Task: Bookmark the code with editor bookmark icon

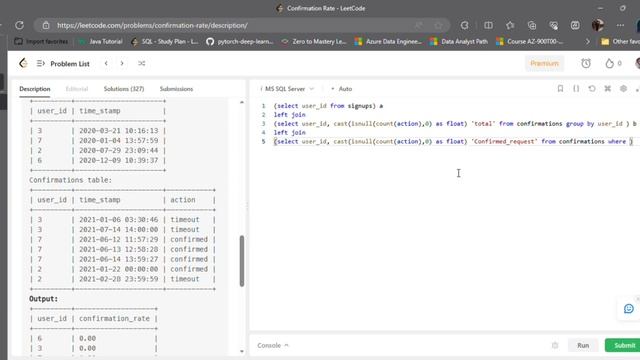Action: (x=560, y=89)
